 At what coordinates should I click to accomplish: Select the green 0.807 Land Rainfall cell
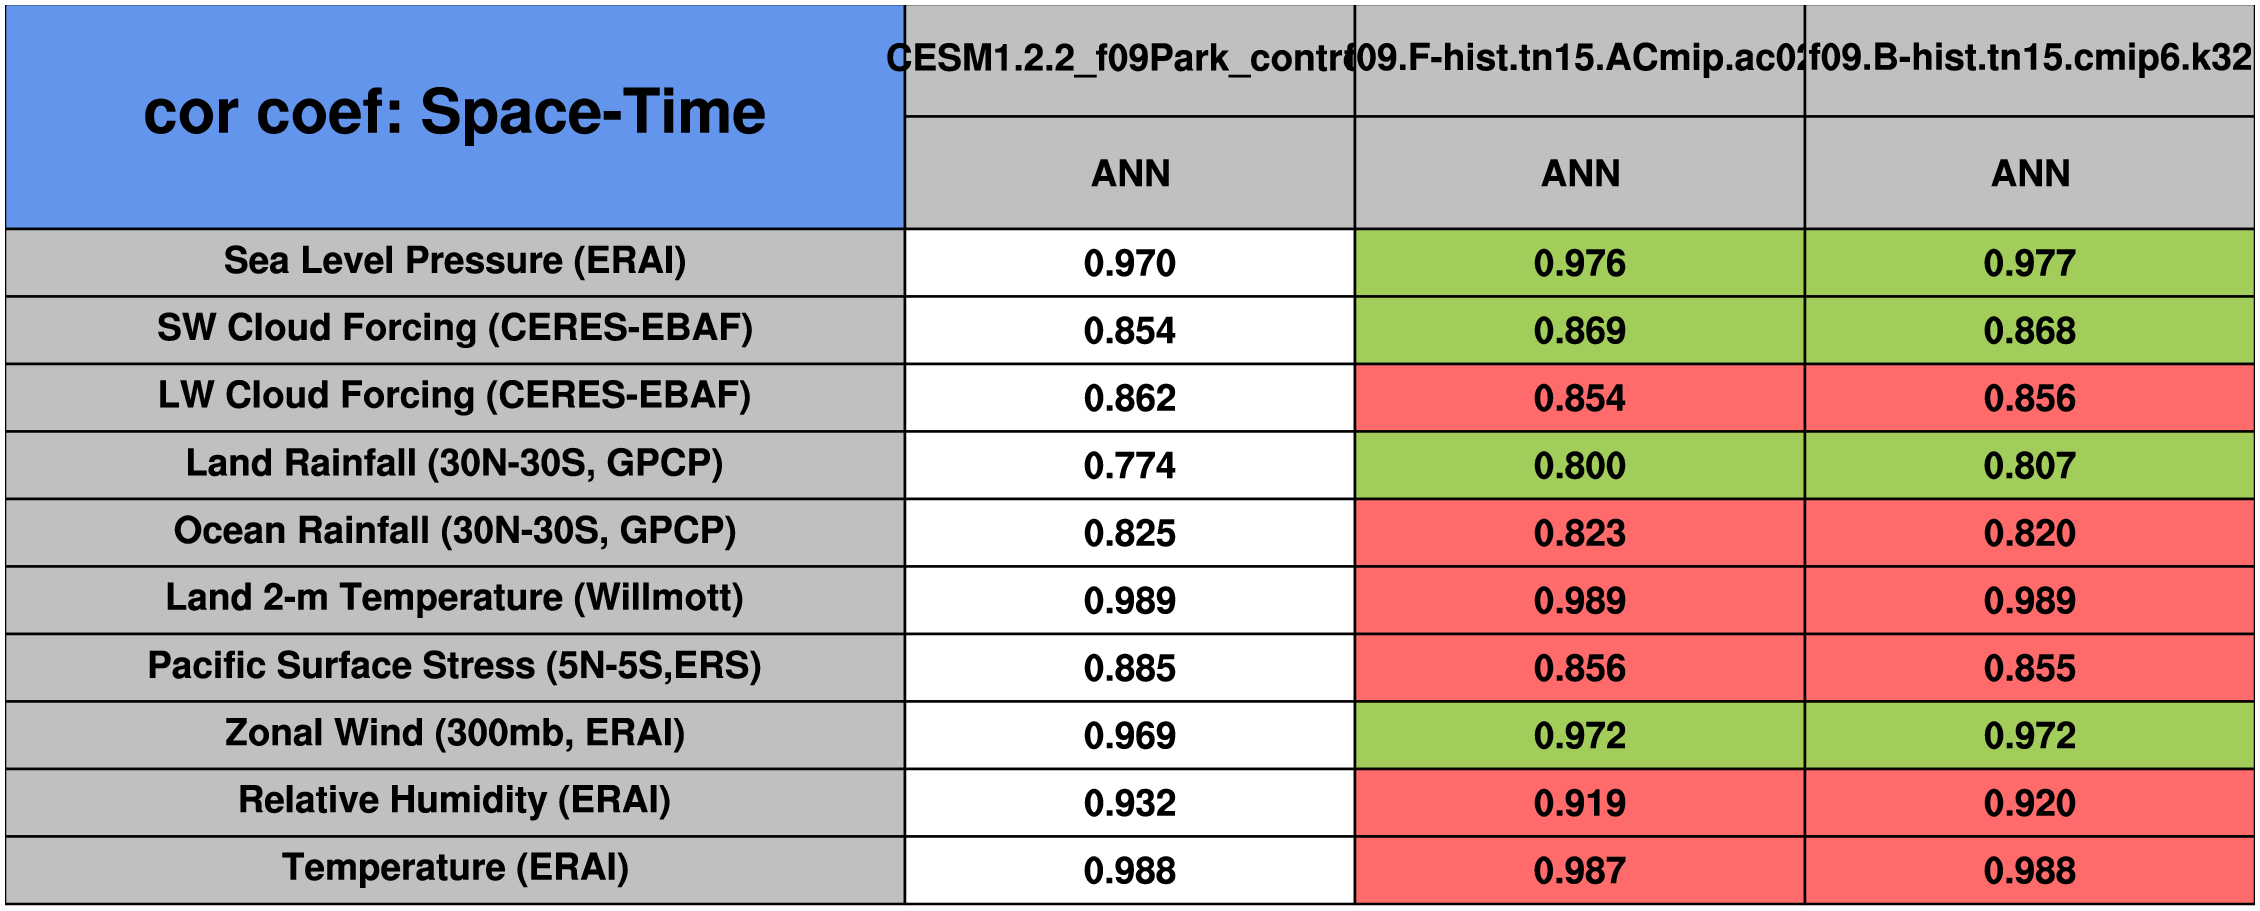[2029, 465]
